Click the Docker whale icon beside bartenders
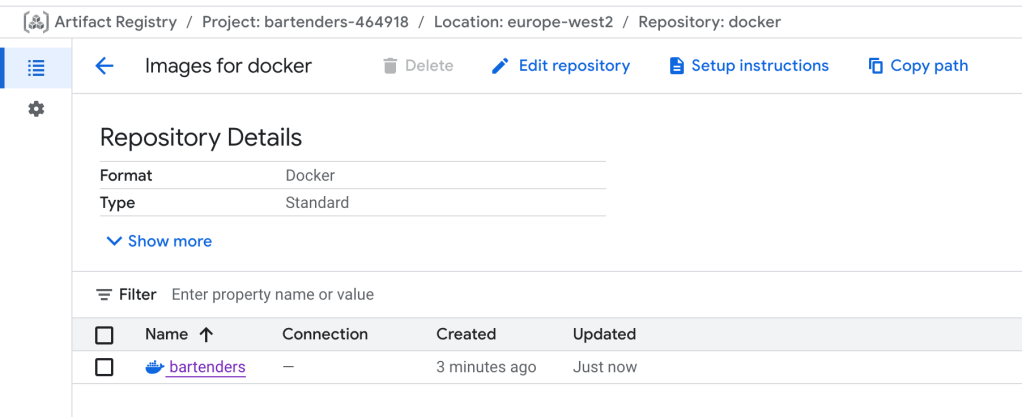 point(154,367)
